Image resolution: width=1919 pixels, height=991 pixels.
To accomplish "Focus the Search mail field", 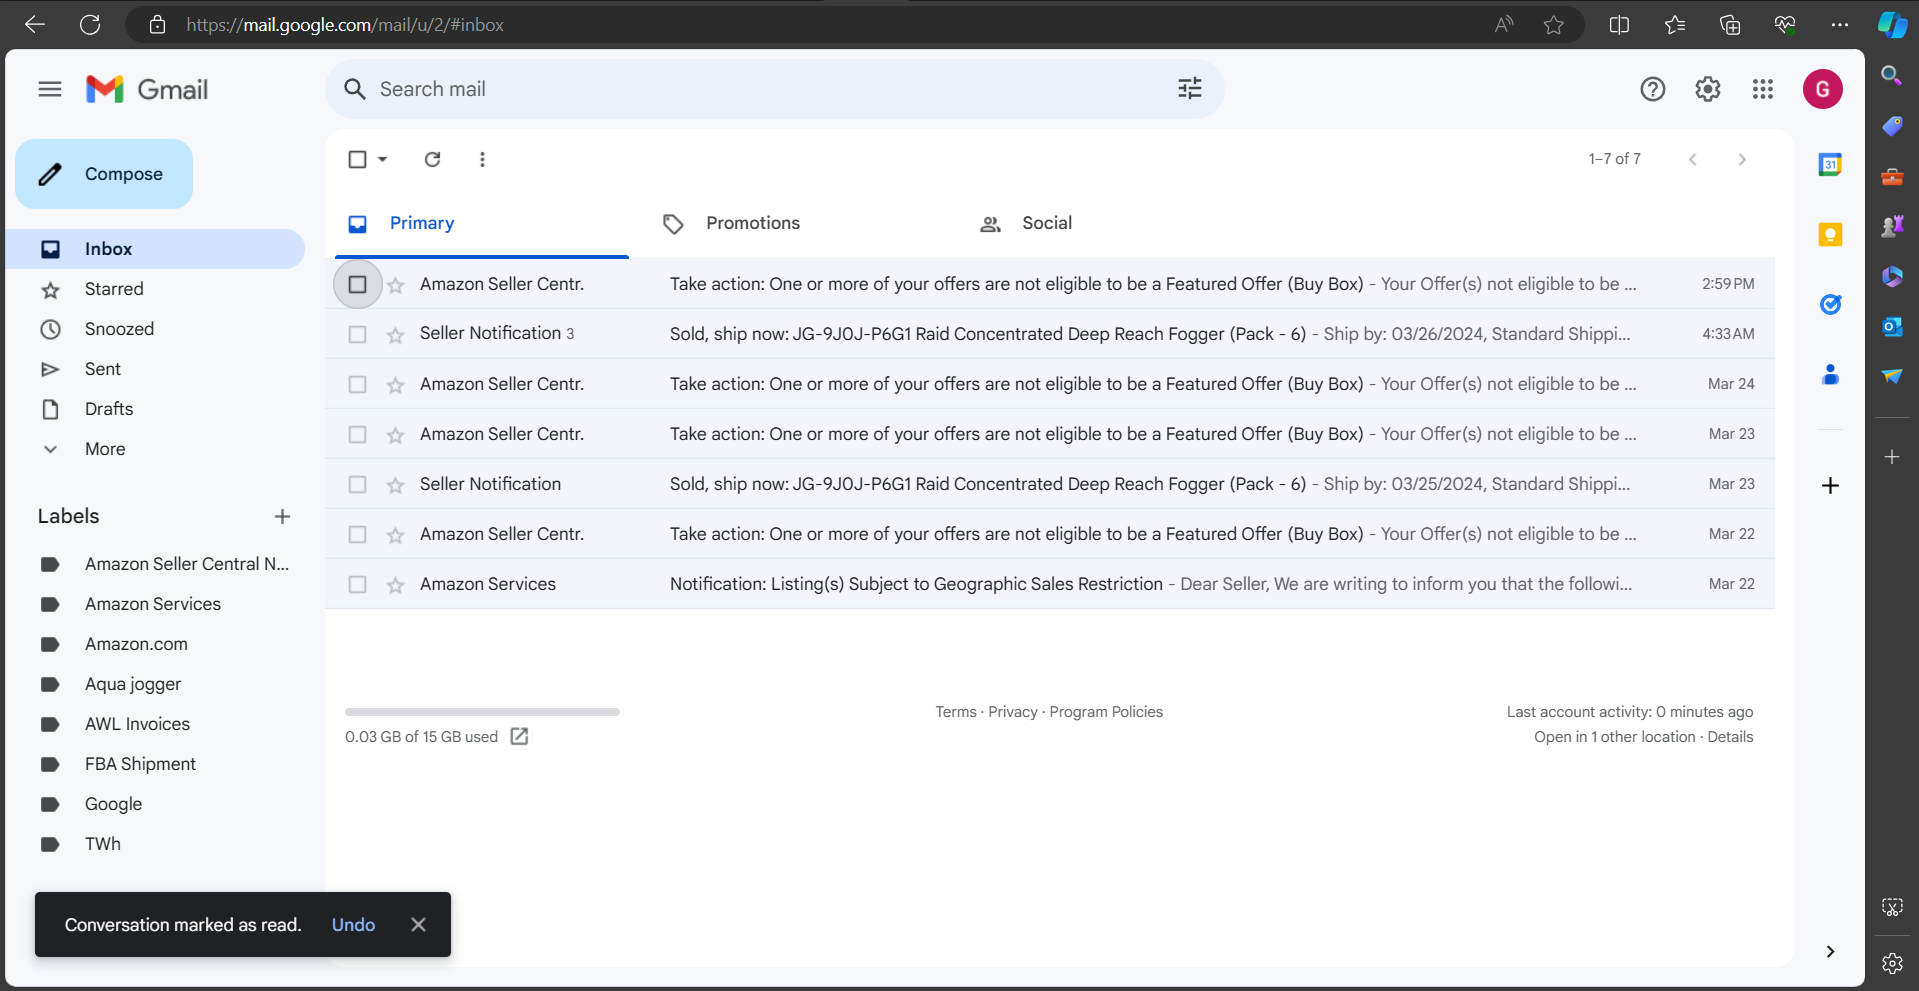I will click(x=775, y=89).
